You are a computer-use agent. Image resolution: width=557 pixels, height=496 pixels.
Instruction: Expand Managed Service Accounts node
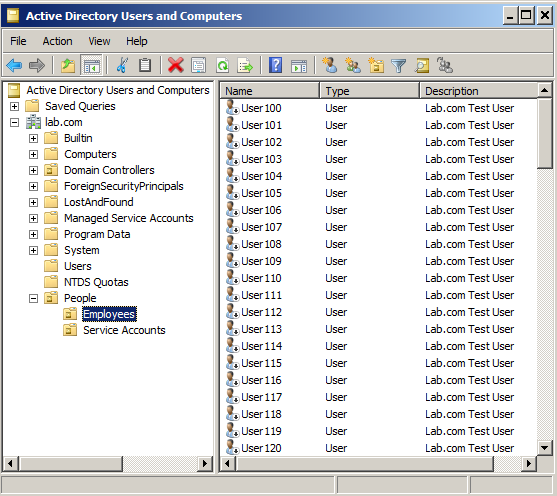tap(33, 218)
